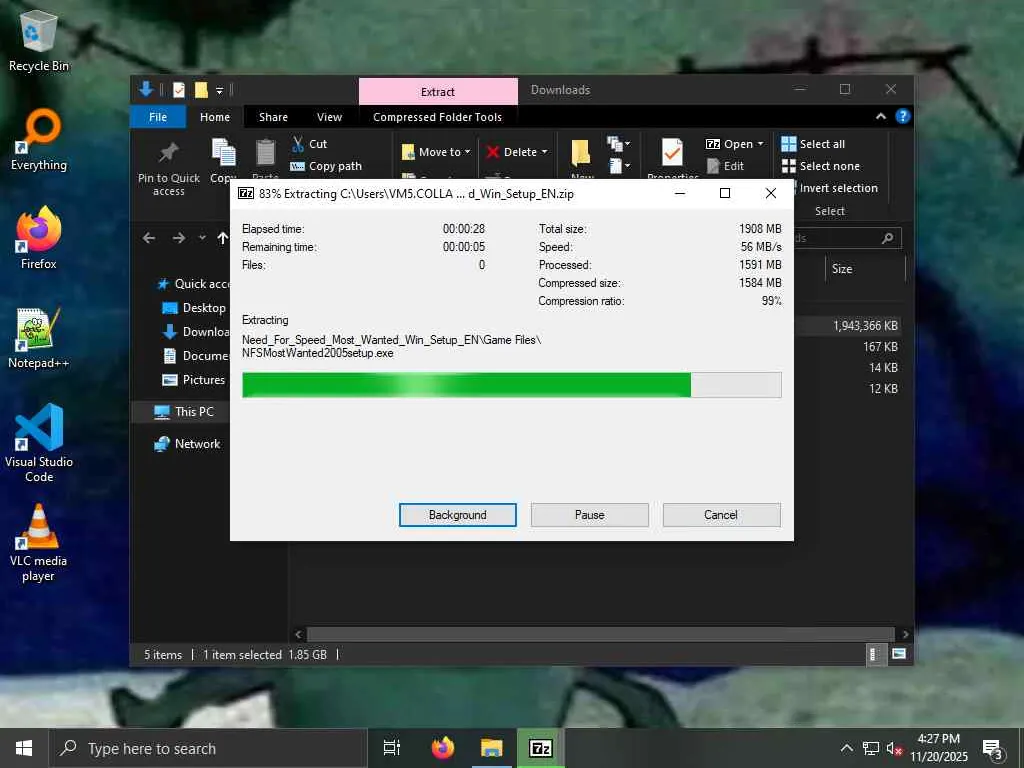Open VLC media player desktop shortcut
Viewport: 1024px width, 768px height.
39,542
